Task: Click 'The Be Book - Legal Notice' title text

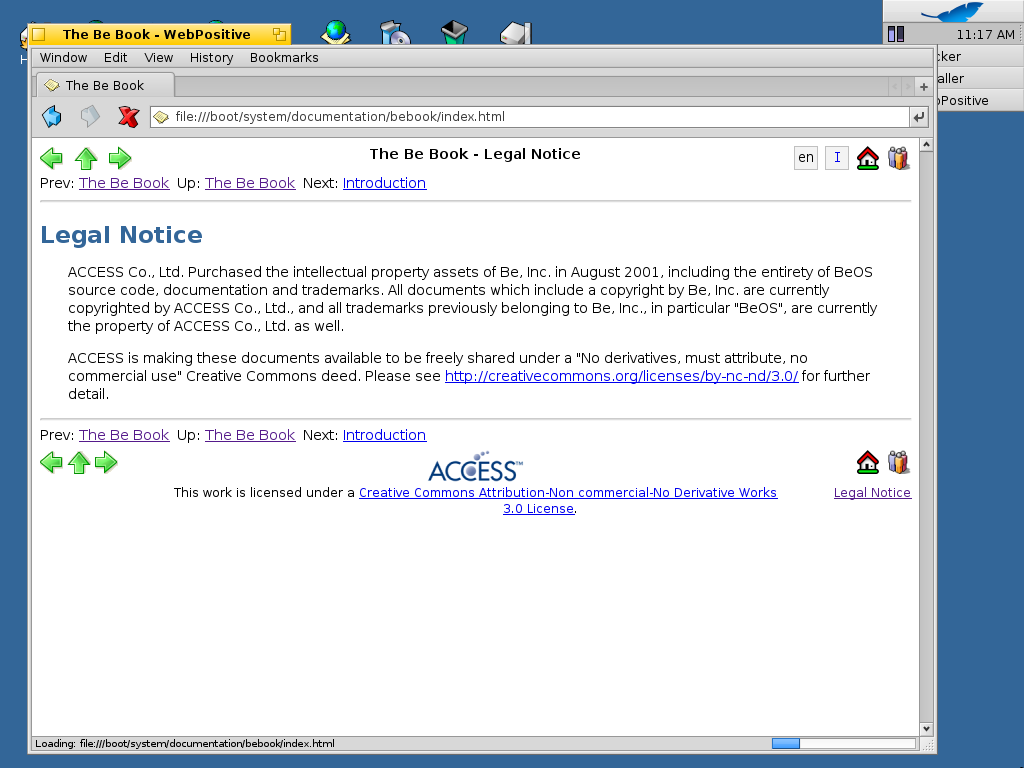Action: (x=475, y=154)
